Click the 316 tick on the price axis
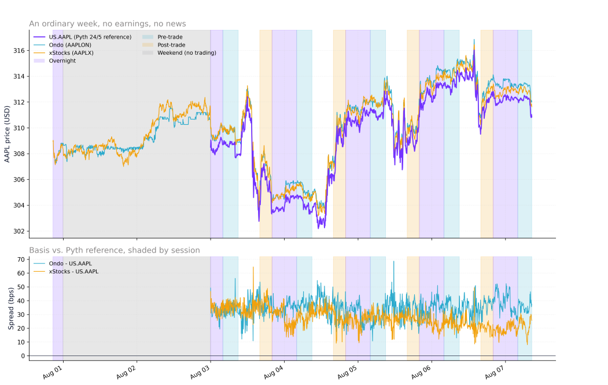608x385 pixels. (x=19, y=51)
